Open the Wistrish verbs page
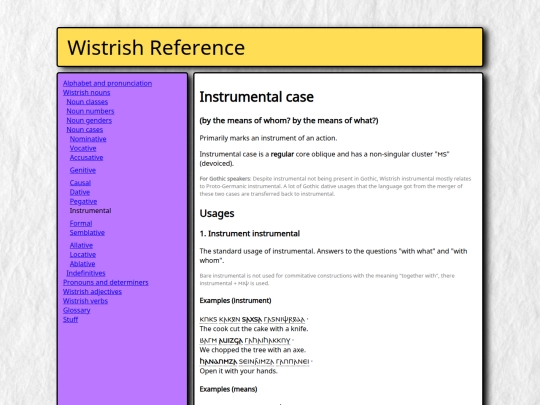 (85, 301)
